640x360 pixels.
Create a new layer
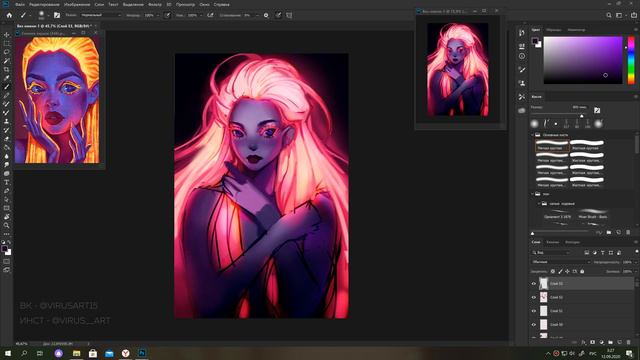point(620,342)
